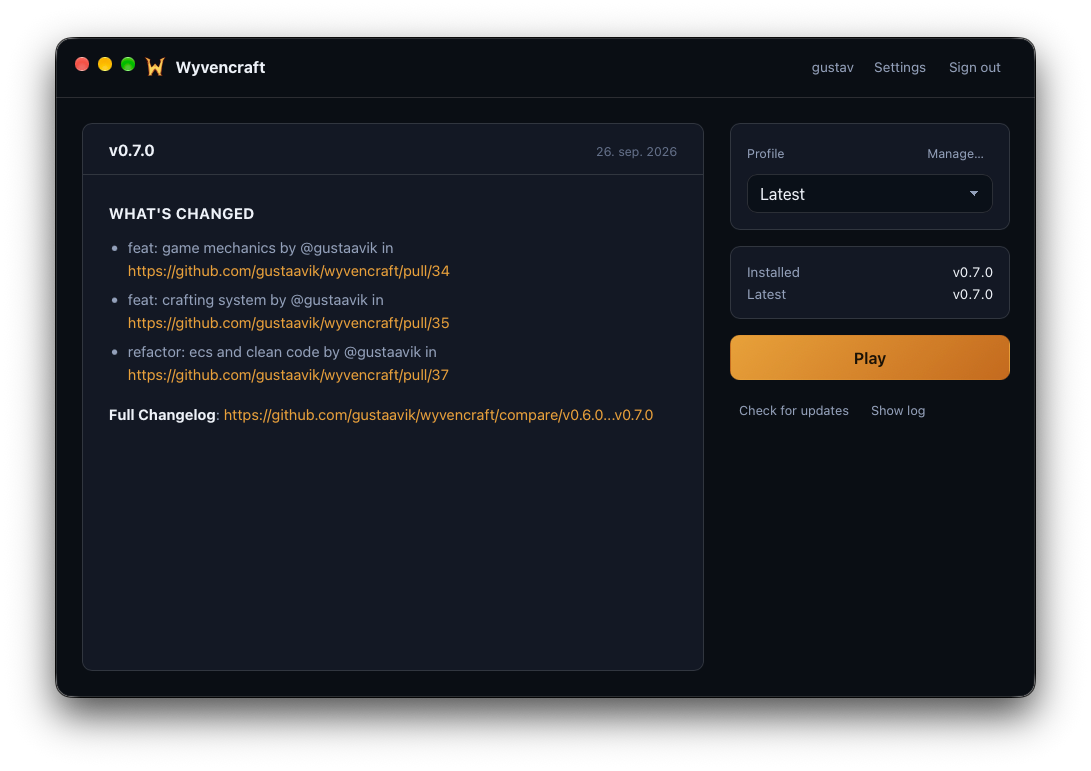Open pull request 34 link
Viewport: 1091px width, 771px height.
coord(288,271)
